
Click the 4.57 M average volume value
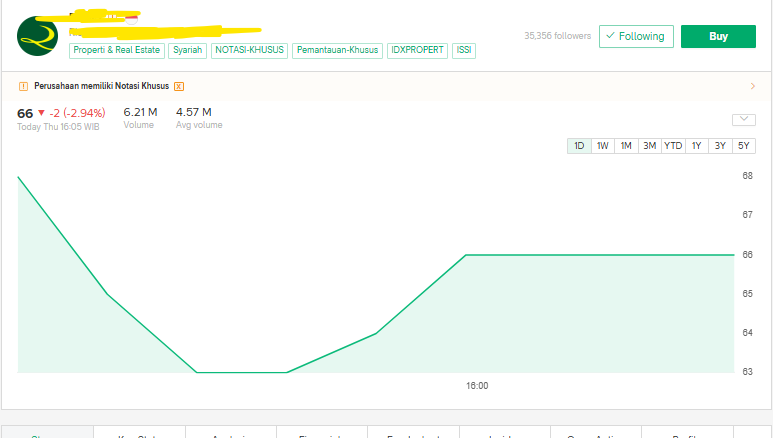point(194,112)
